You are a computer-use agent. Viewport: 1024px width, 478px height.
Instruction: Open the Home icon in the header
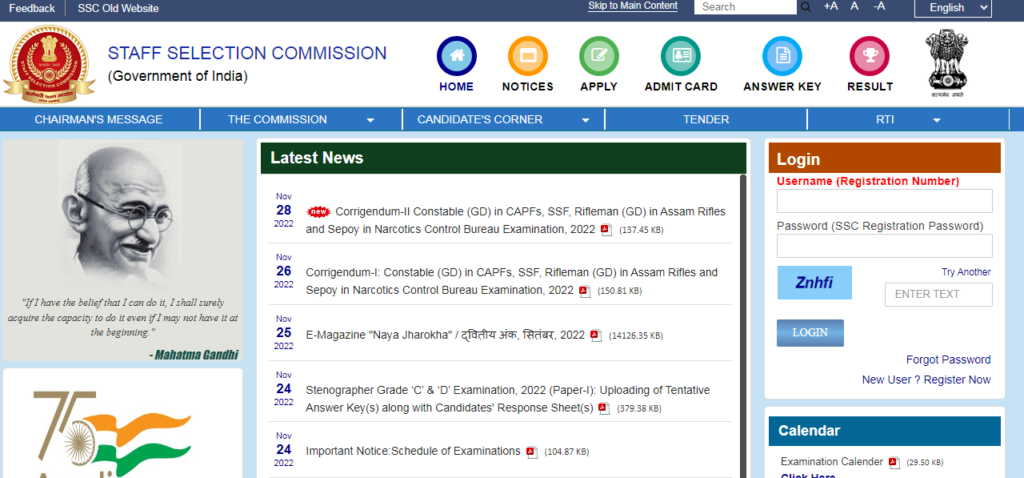pos(456,56)
